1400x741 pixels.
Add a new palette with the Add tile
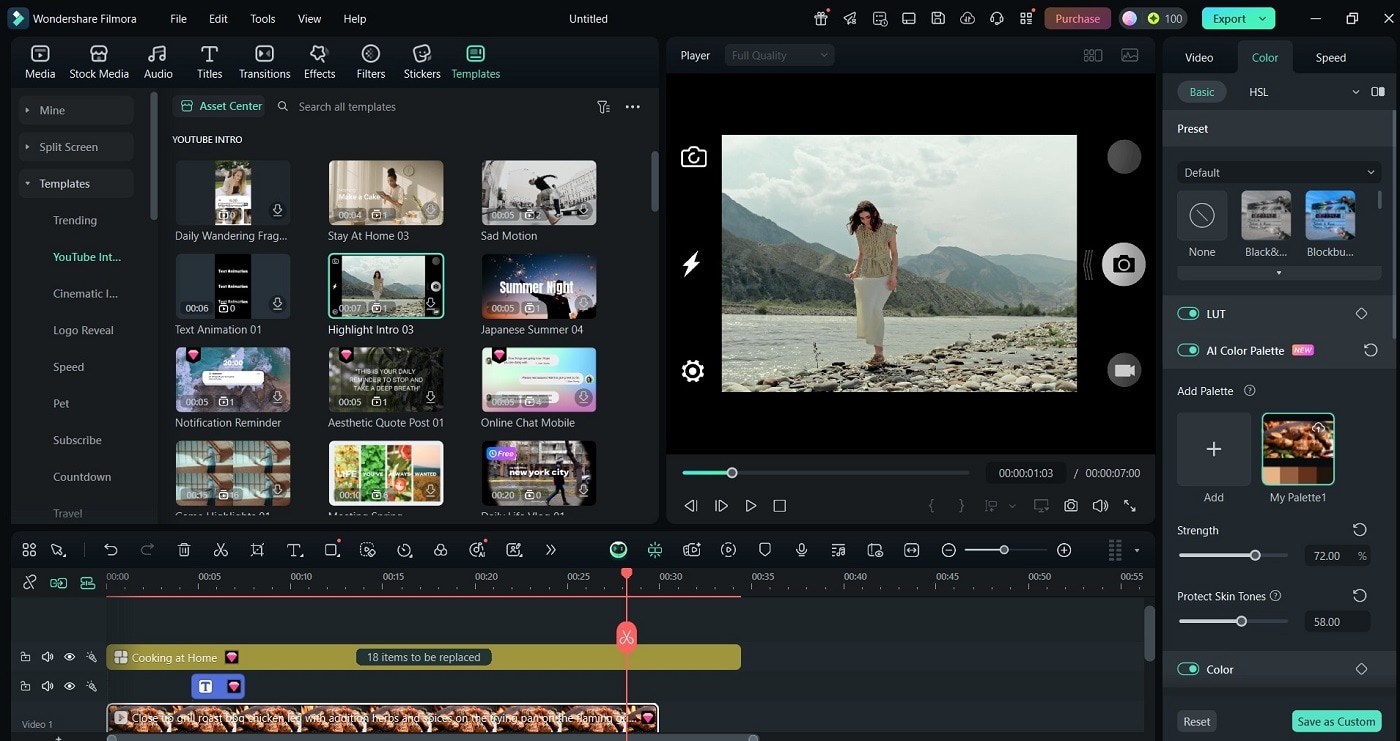[1214, 450]
